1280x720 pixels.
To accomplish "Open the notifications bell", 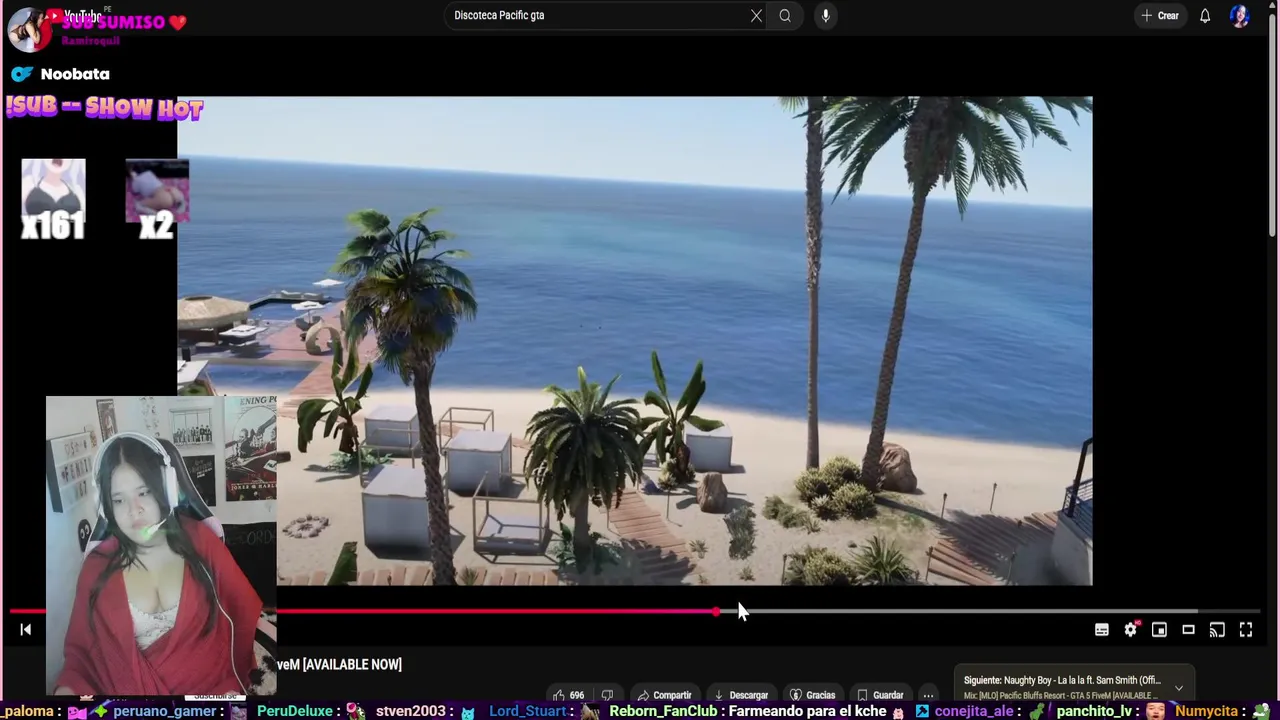I will [x=1205, y=15].
